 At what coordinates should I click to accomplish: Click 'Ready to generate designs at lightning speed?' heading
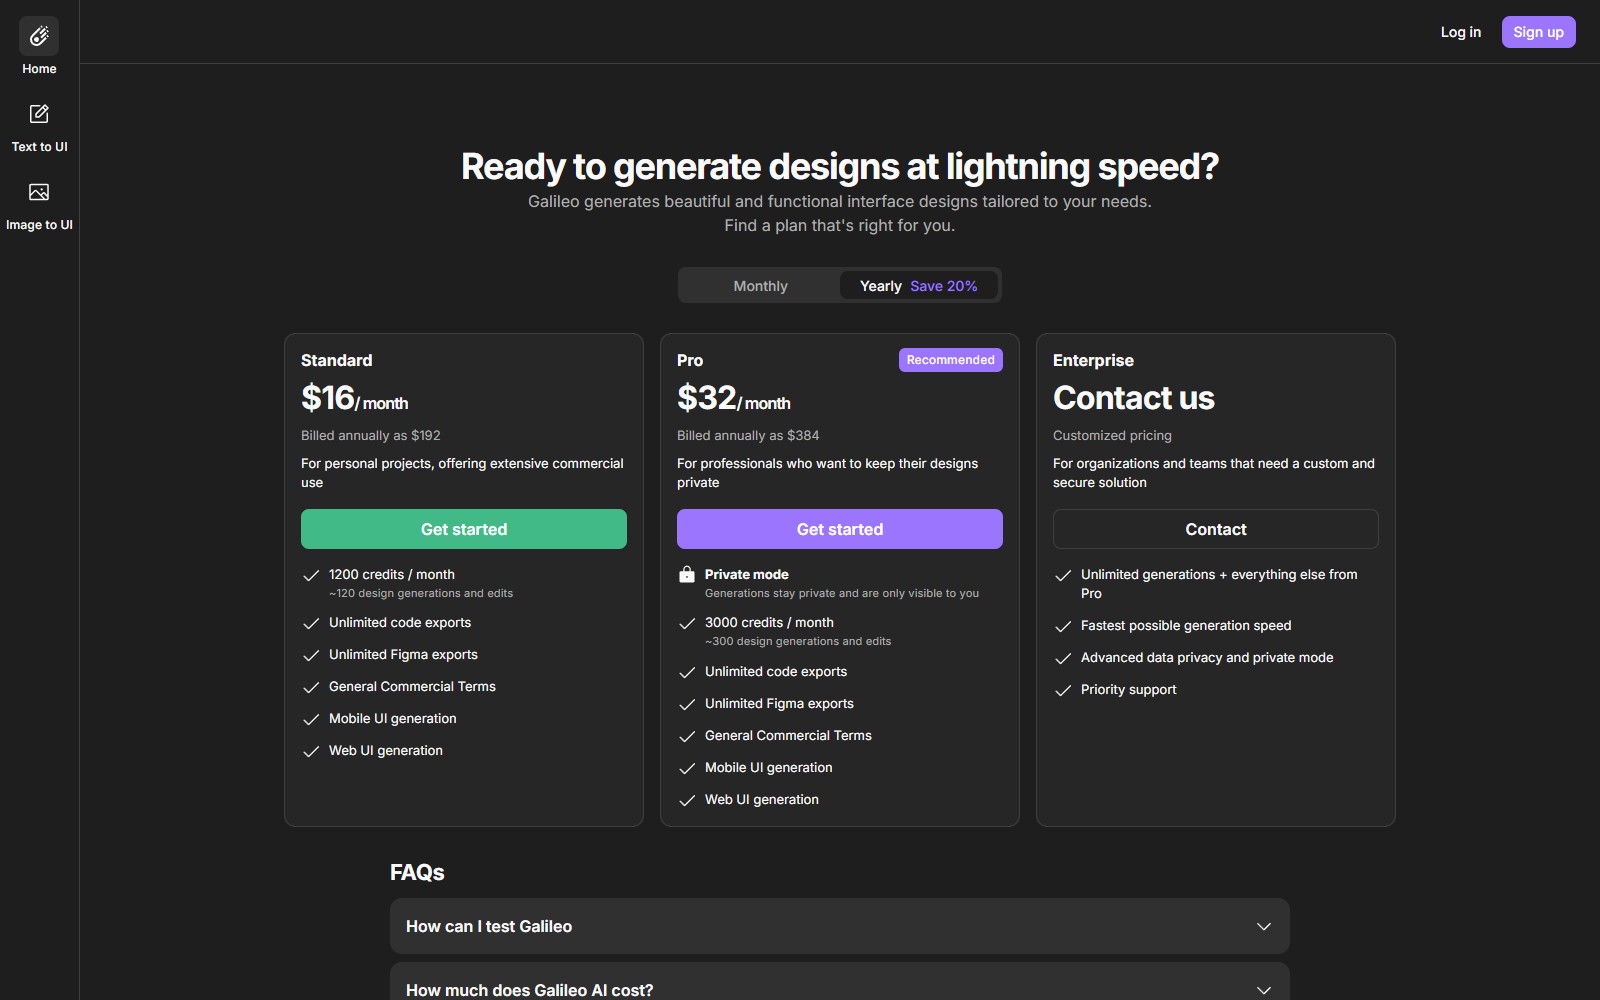tap(840, 166)
